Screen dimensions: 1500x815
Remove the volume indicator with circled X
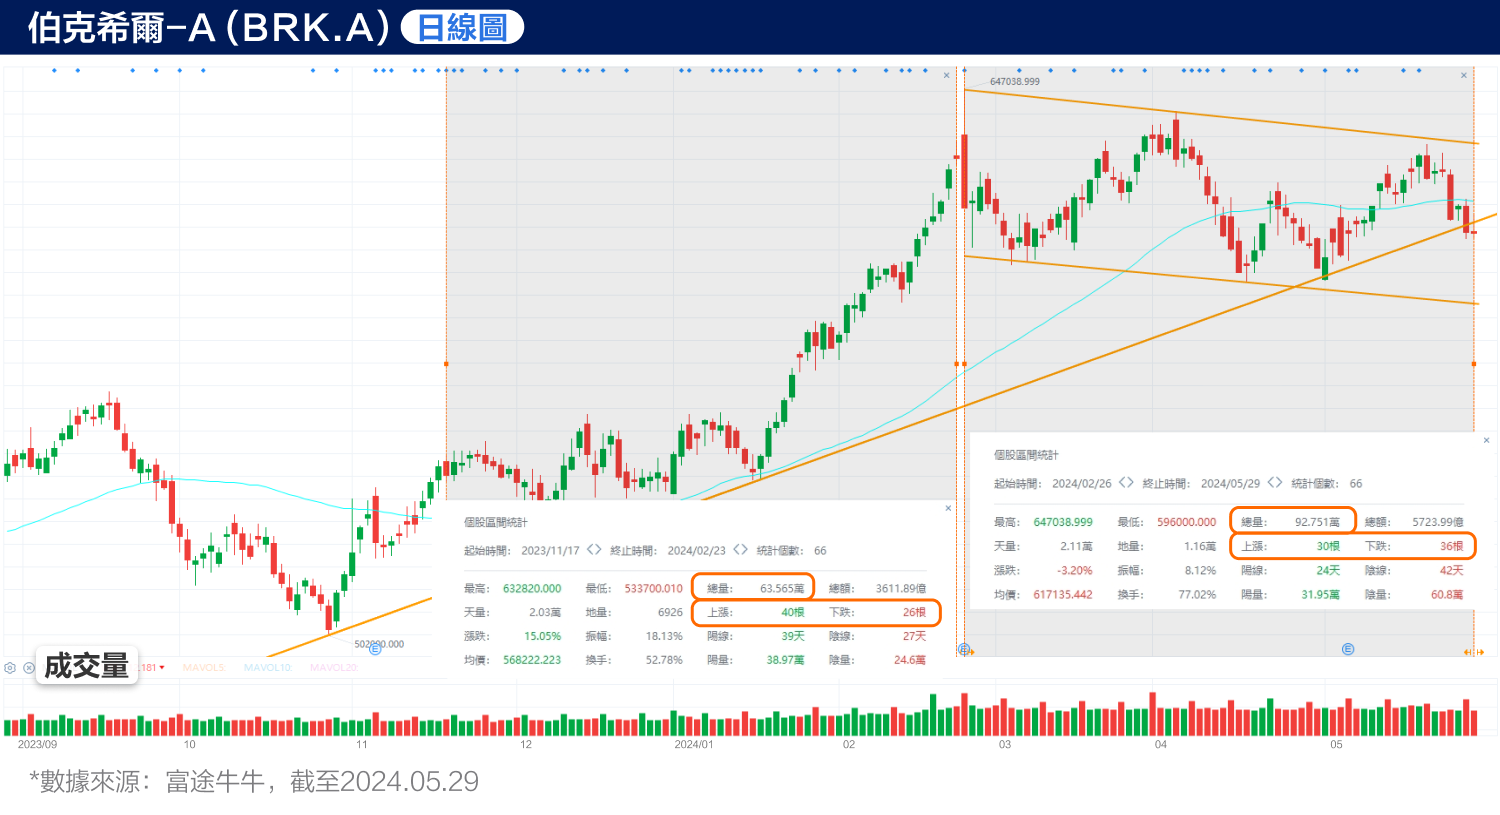(x=29, y=668)
